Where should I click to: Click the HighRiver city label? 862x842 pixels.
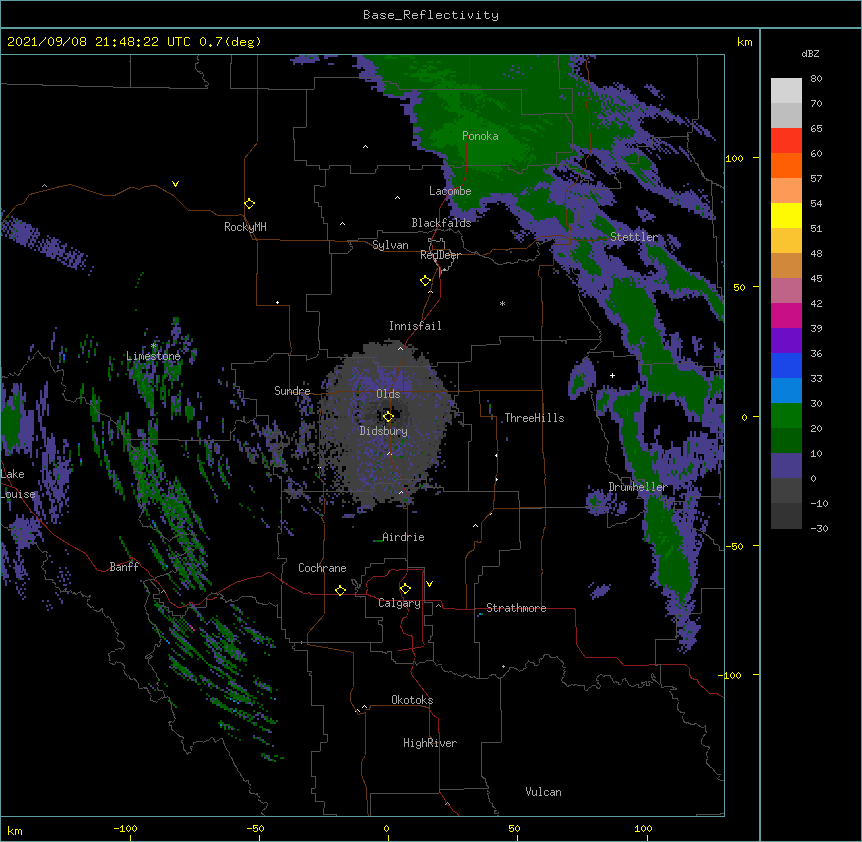point(430,743)
